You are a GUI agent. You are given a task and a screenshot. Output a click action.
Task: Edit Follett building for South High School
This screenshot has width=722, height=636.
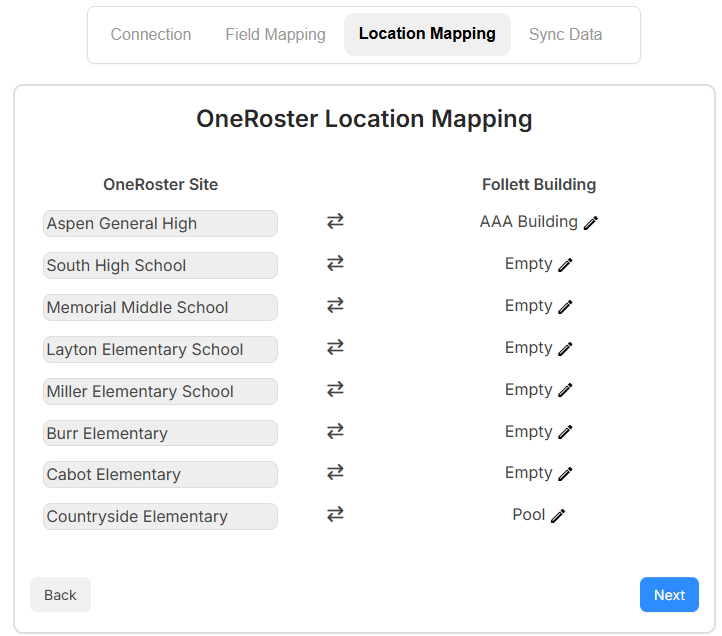click(565, 265)
